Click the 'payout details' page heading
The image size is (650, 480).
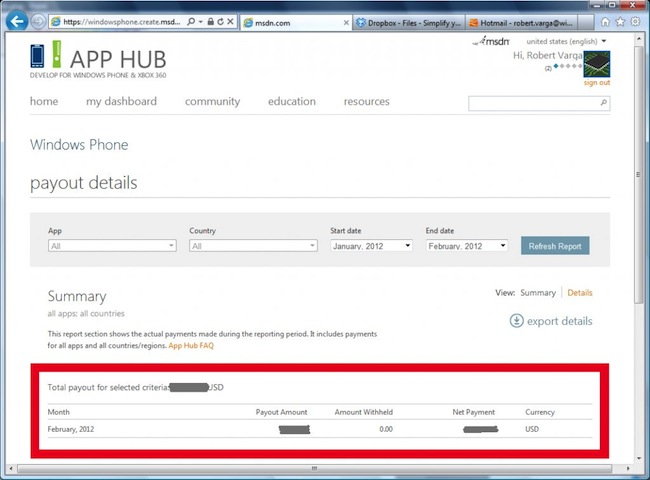coord(84,183)
